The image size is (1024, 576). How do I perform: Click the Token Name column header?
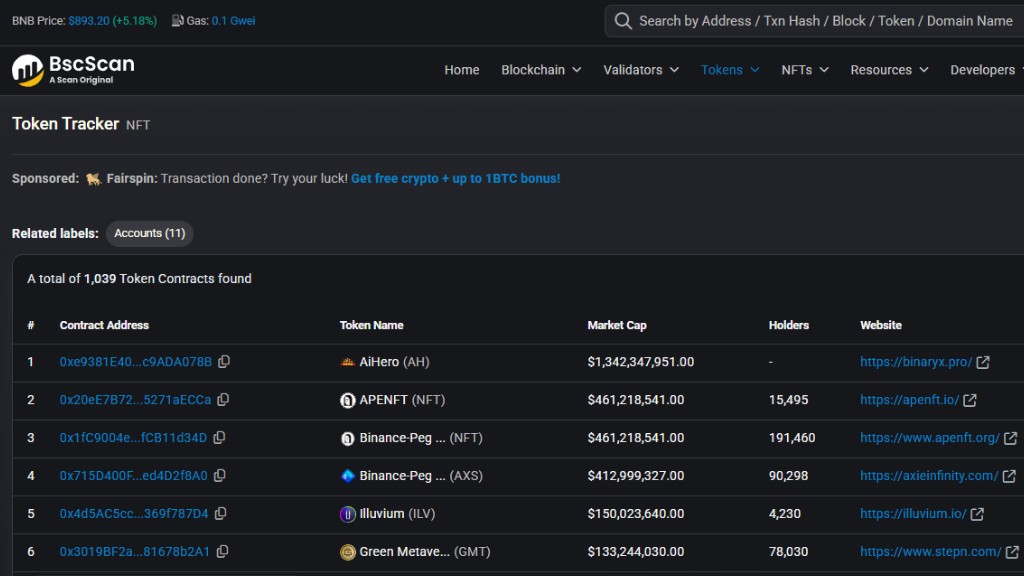372,325
